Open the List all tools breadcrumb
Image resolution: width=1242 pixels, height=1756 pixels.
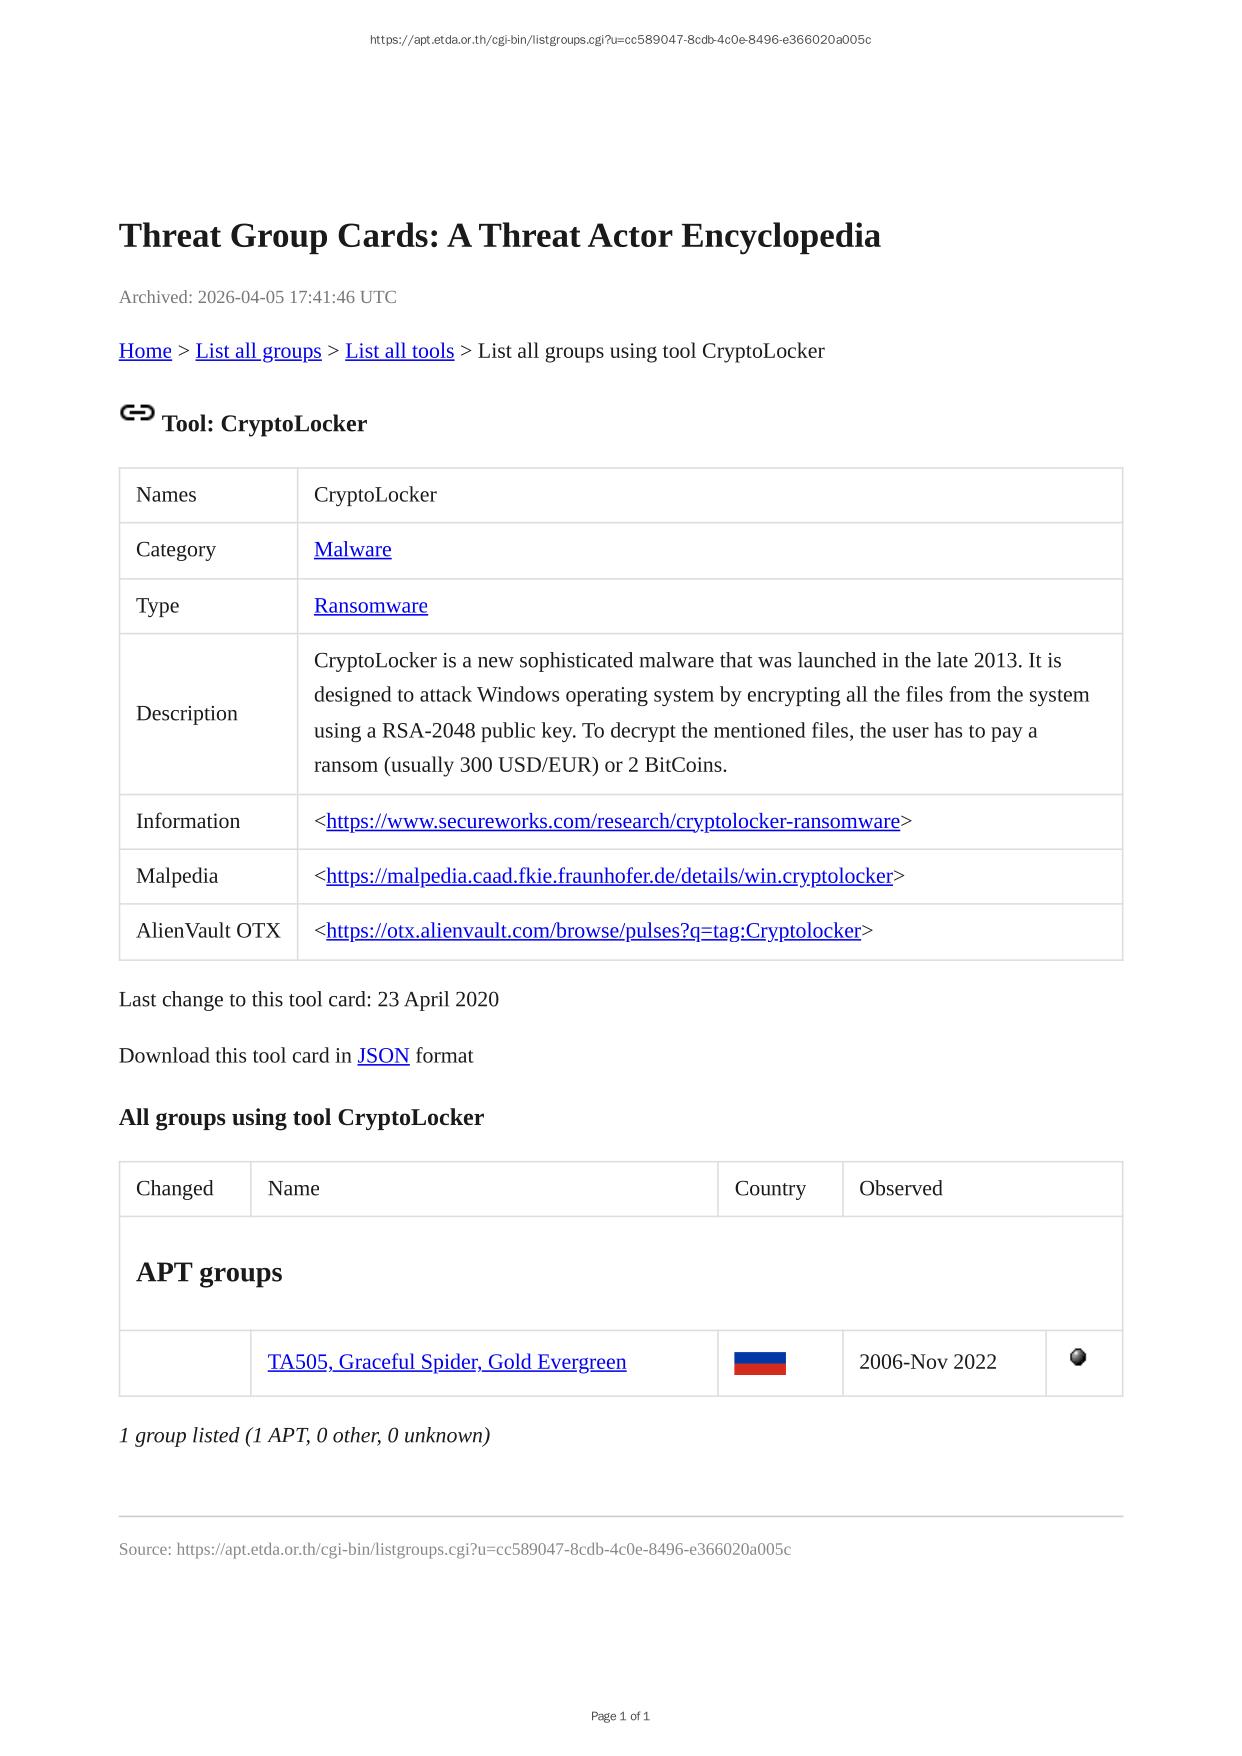click(x=399, y=351)
